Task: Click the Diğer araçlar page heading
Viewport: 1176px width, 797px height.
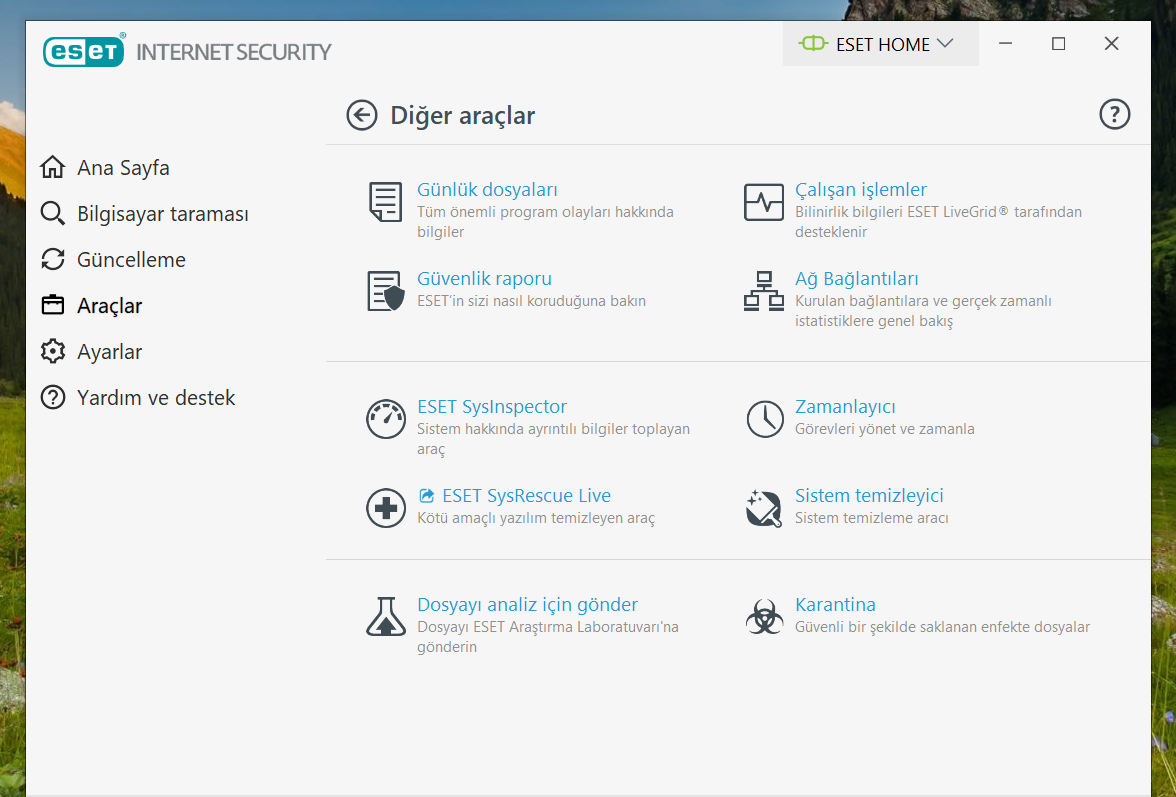Action: 463,115
